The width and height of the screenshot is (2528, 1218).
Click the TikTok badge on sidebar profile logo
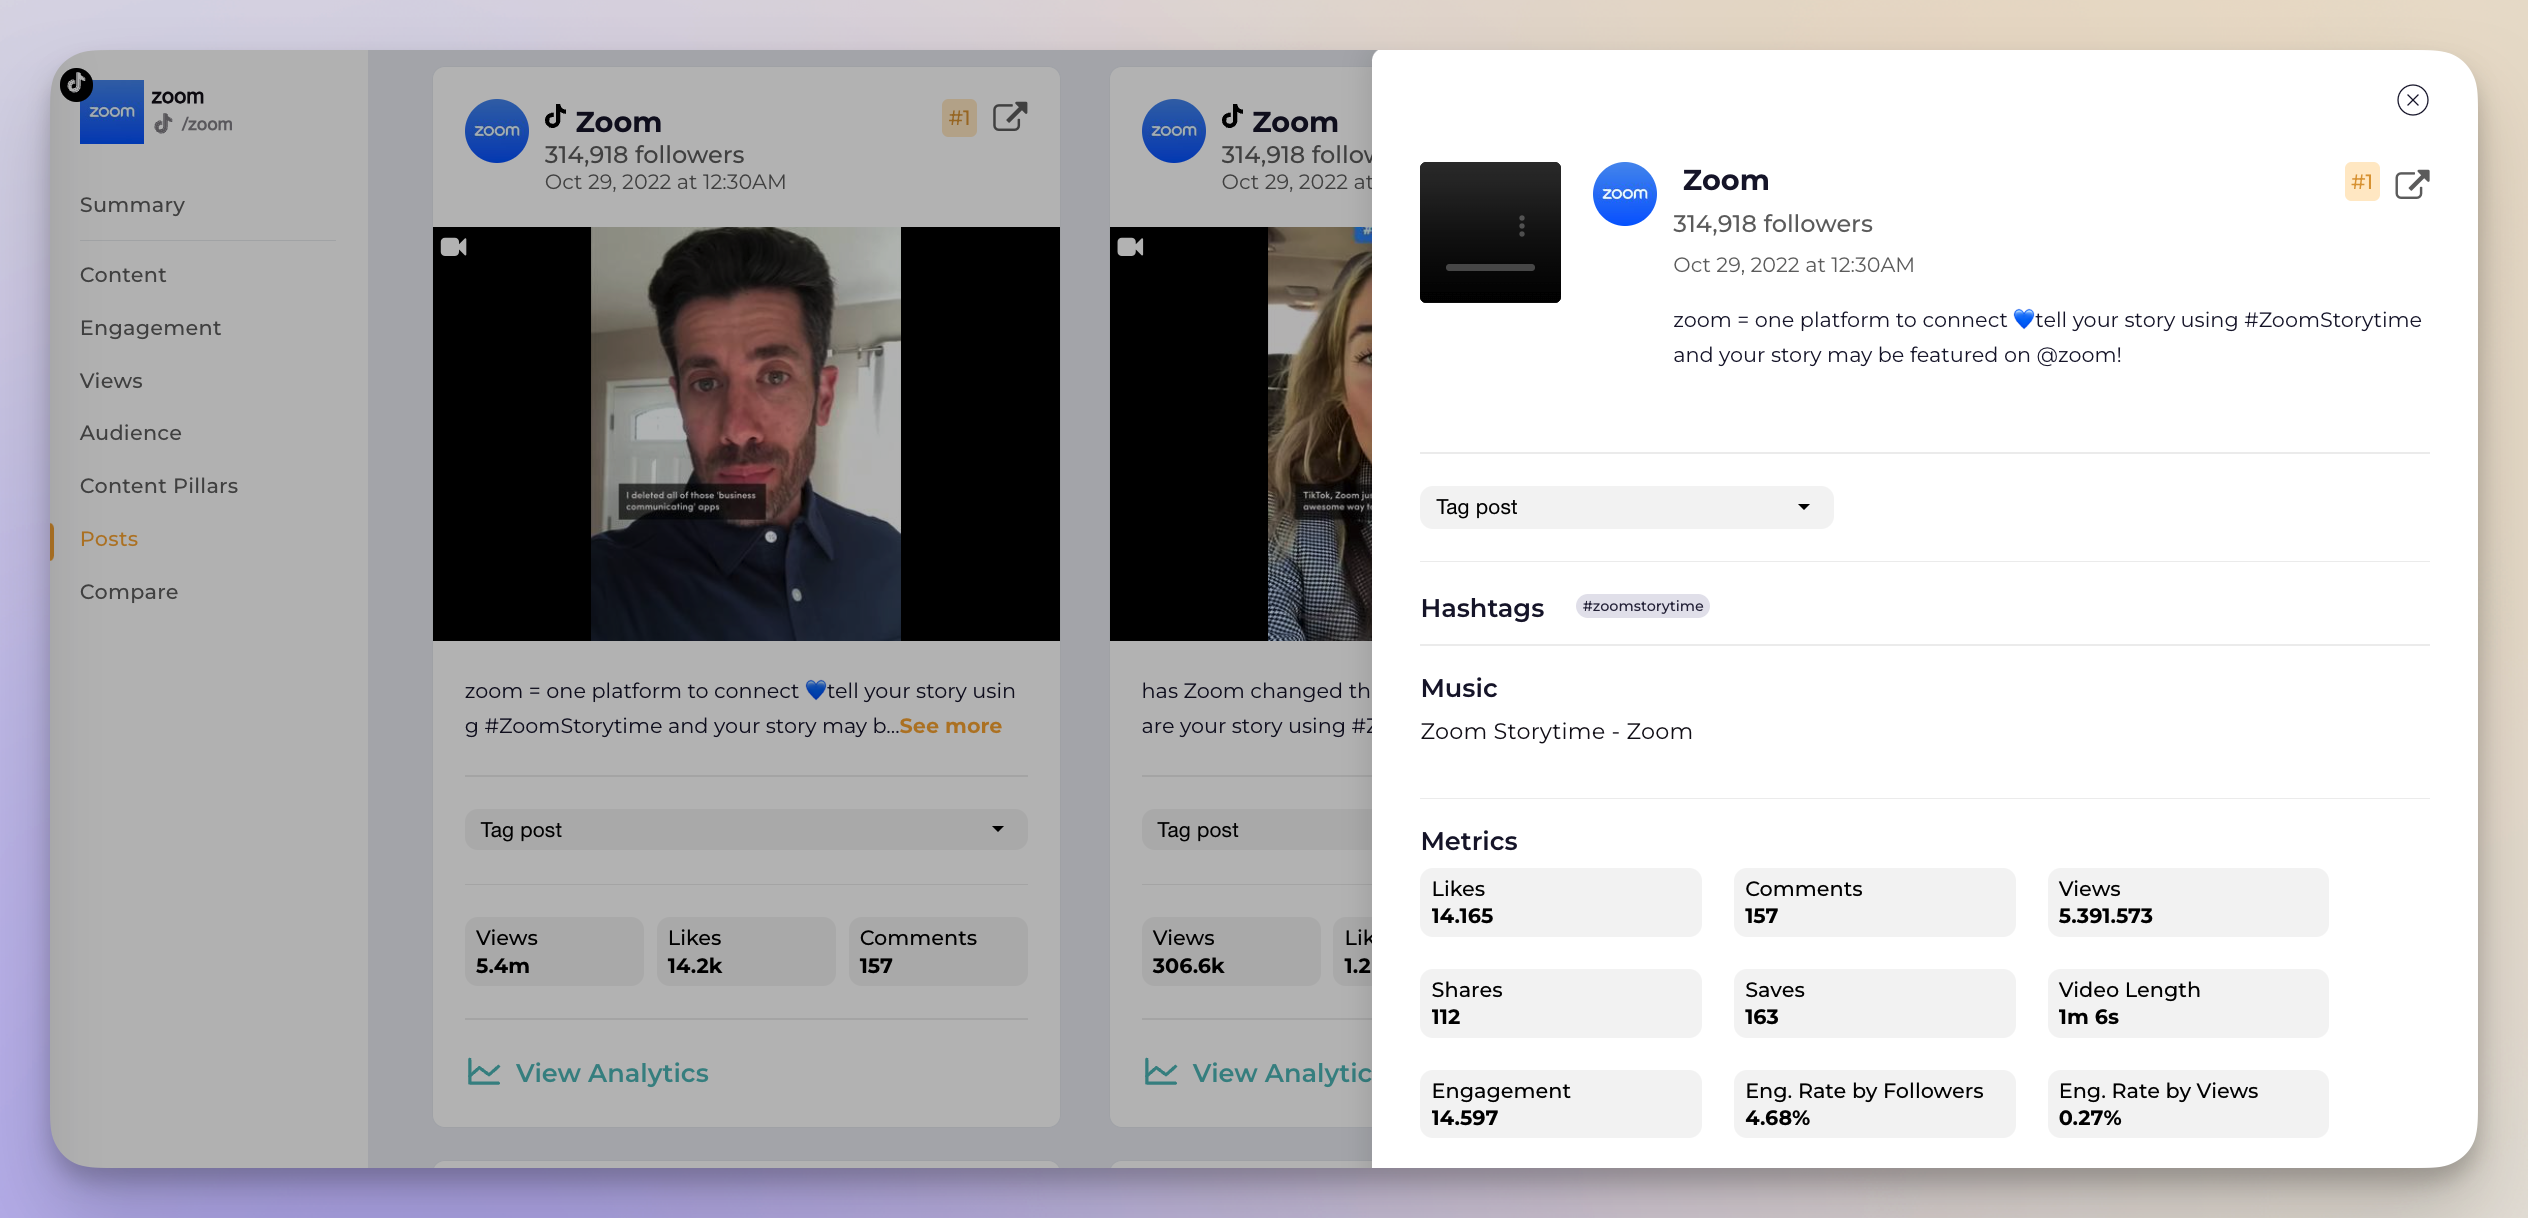pyautogui.click(x=76, y=84)
